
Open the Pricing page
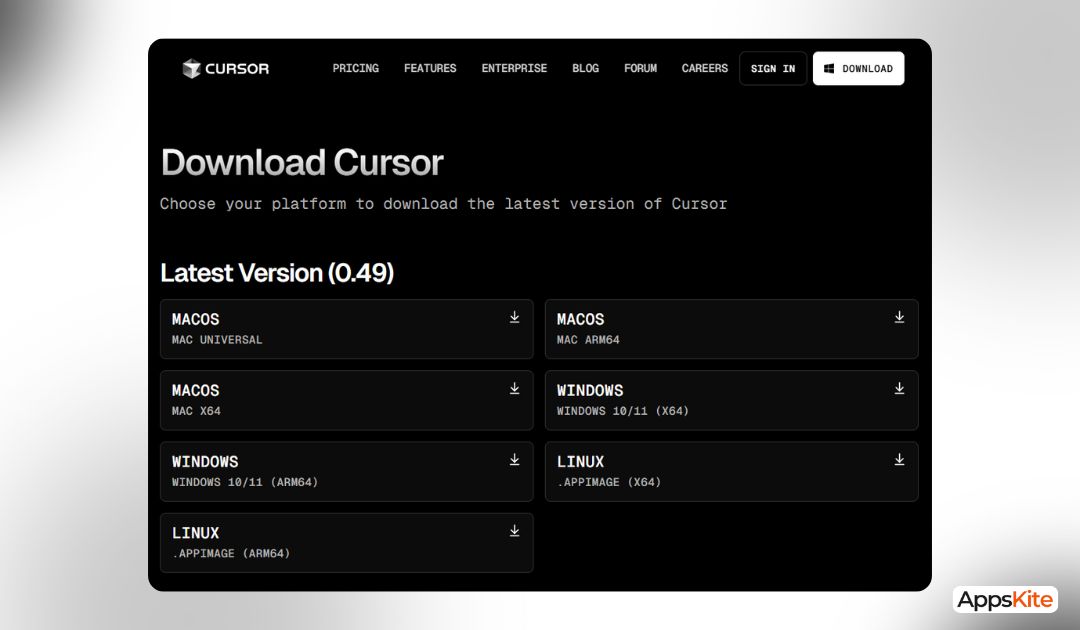[355, 68]
